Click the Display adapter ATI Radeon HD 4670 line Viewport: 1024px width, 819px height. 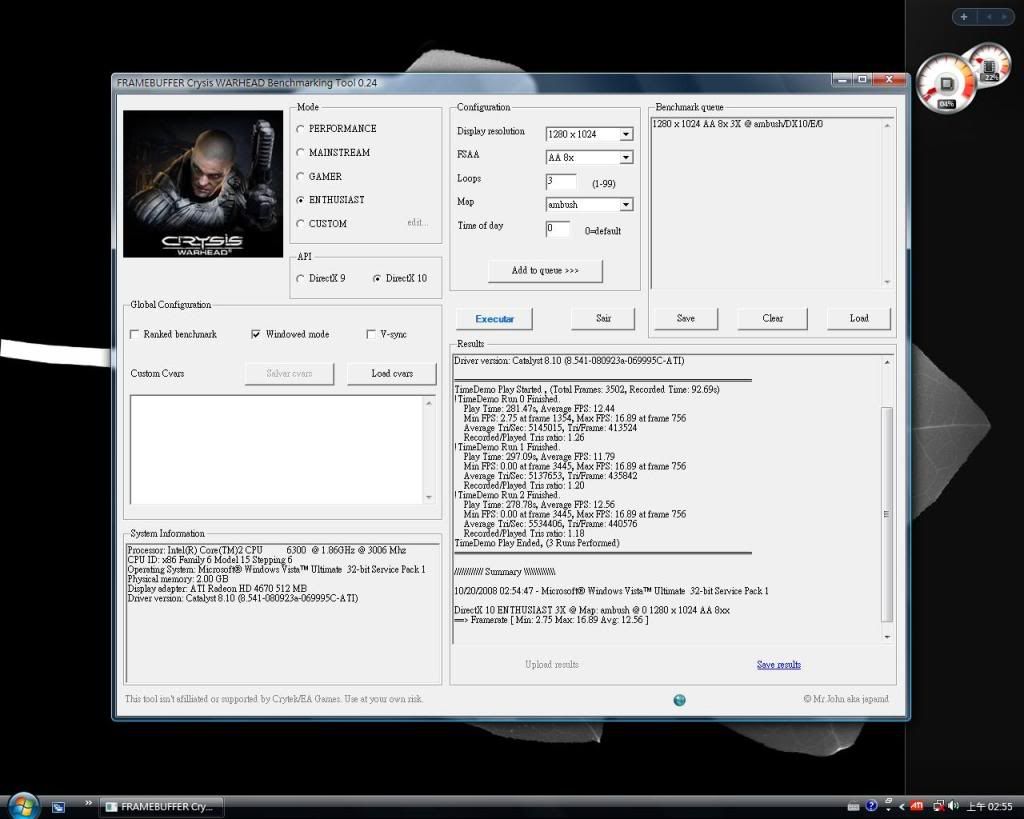[217, 588]
